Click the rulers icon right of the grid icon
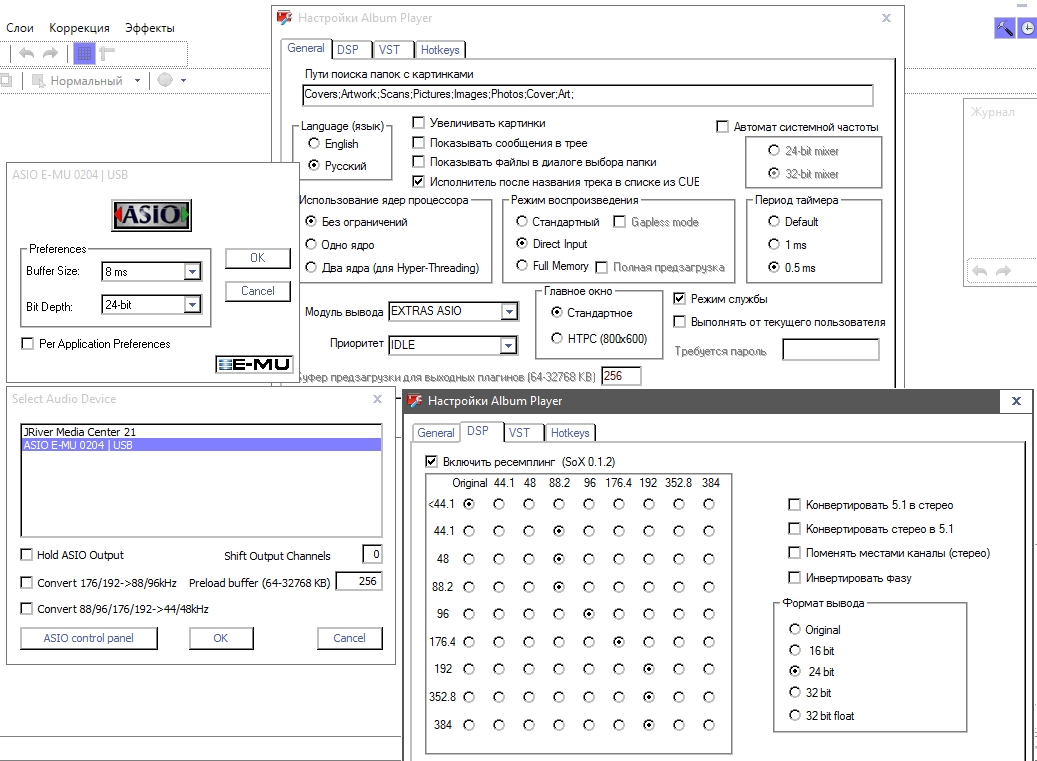 pos(107,54)
